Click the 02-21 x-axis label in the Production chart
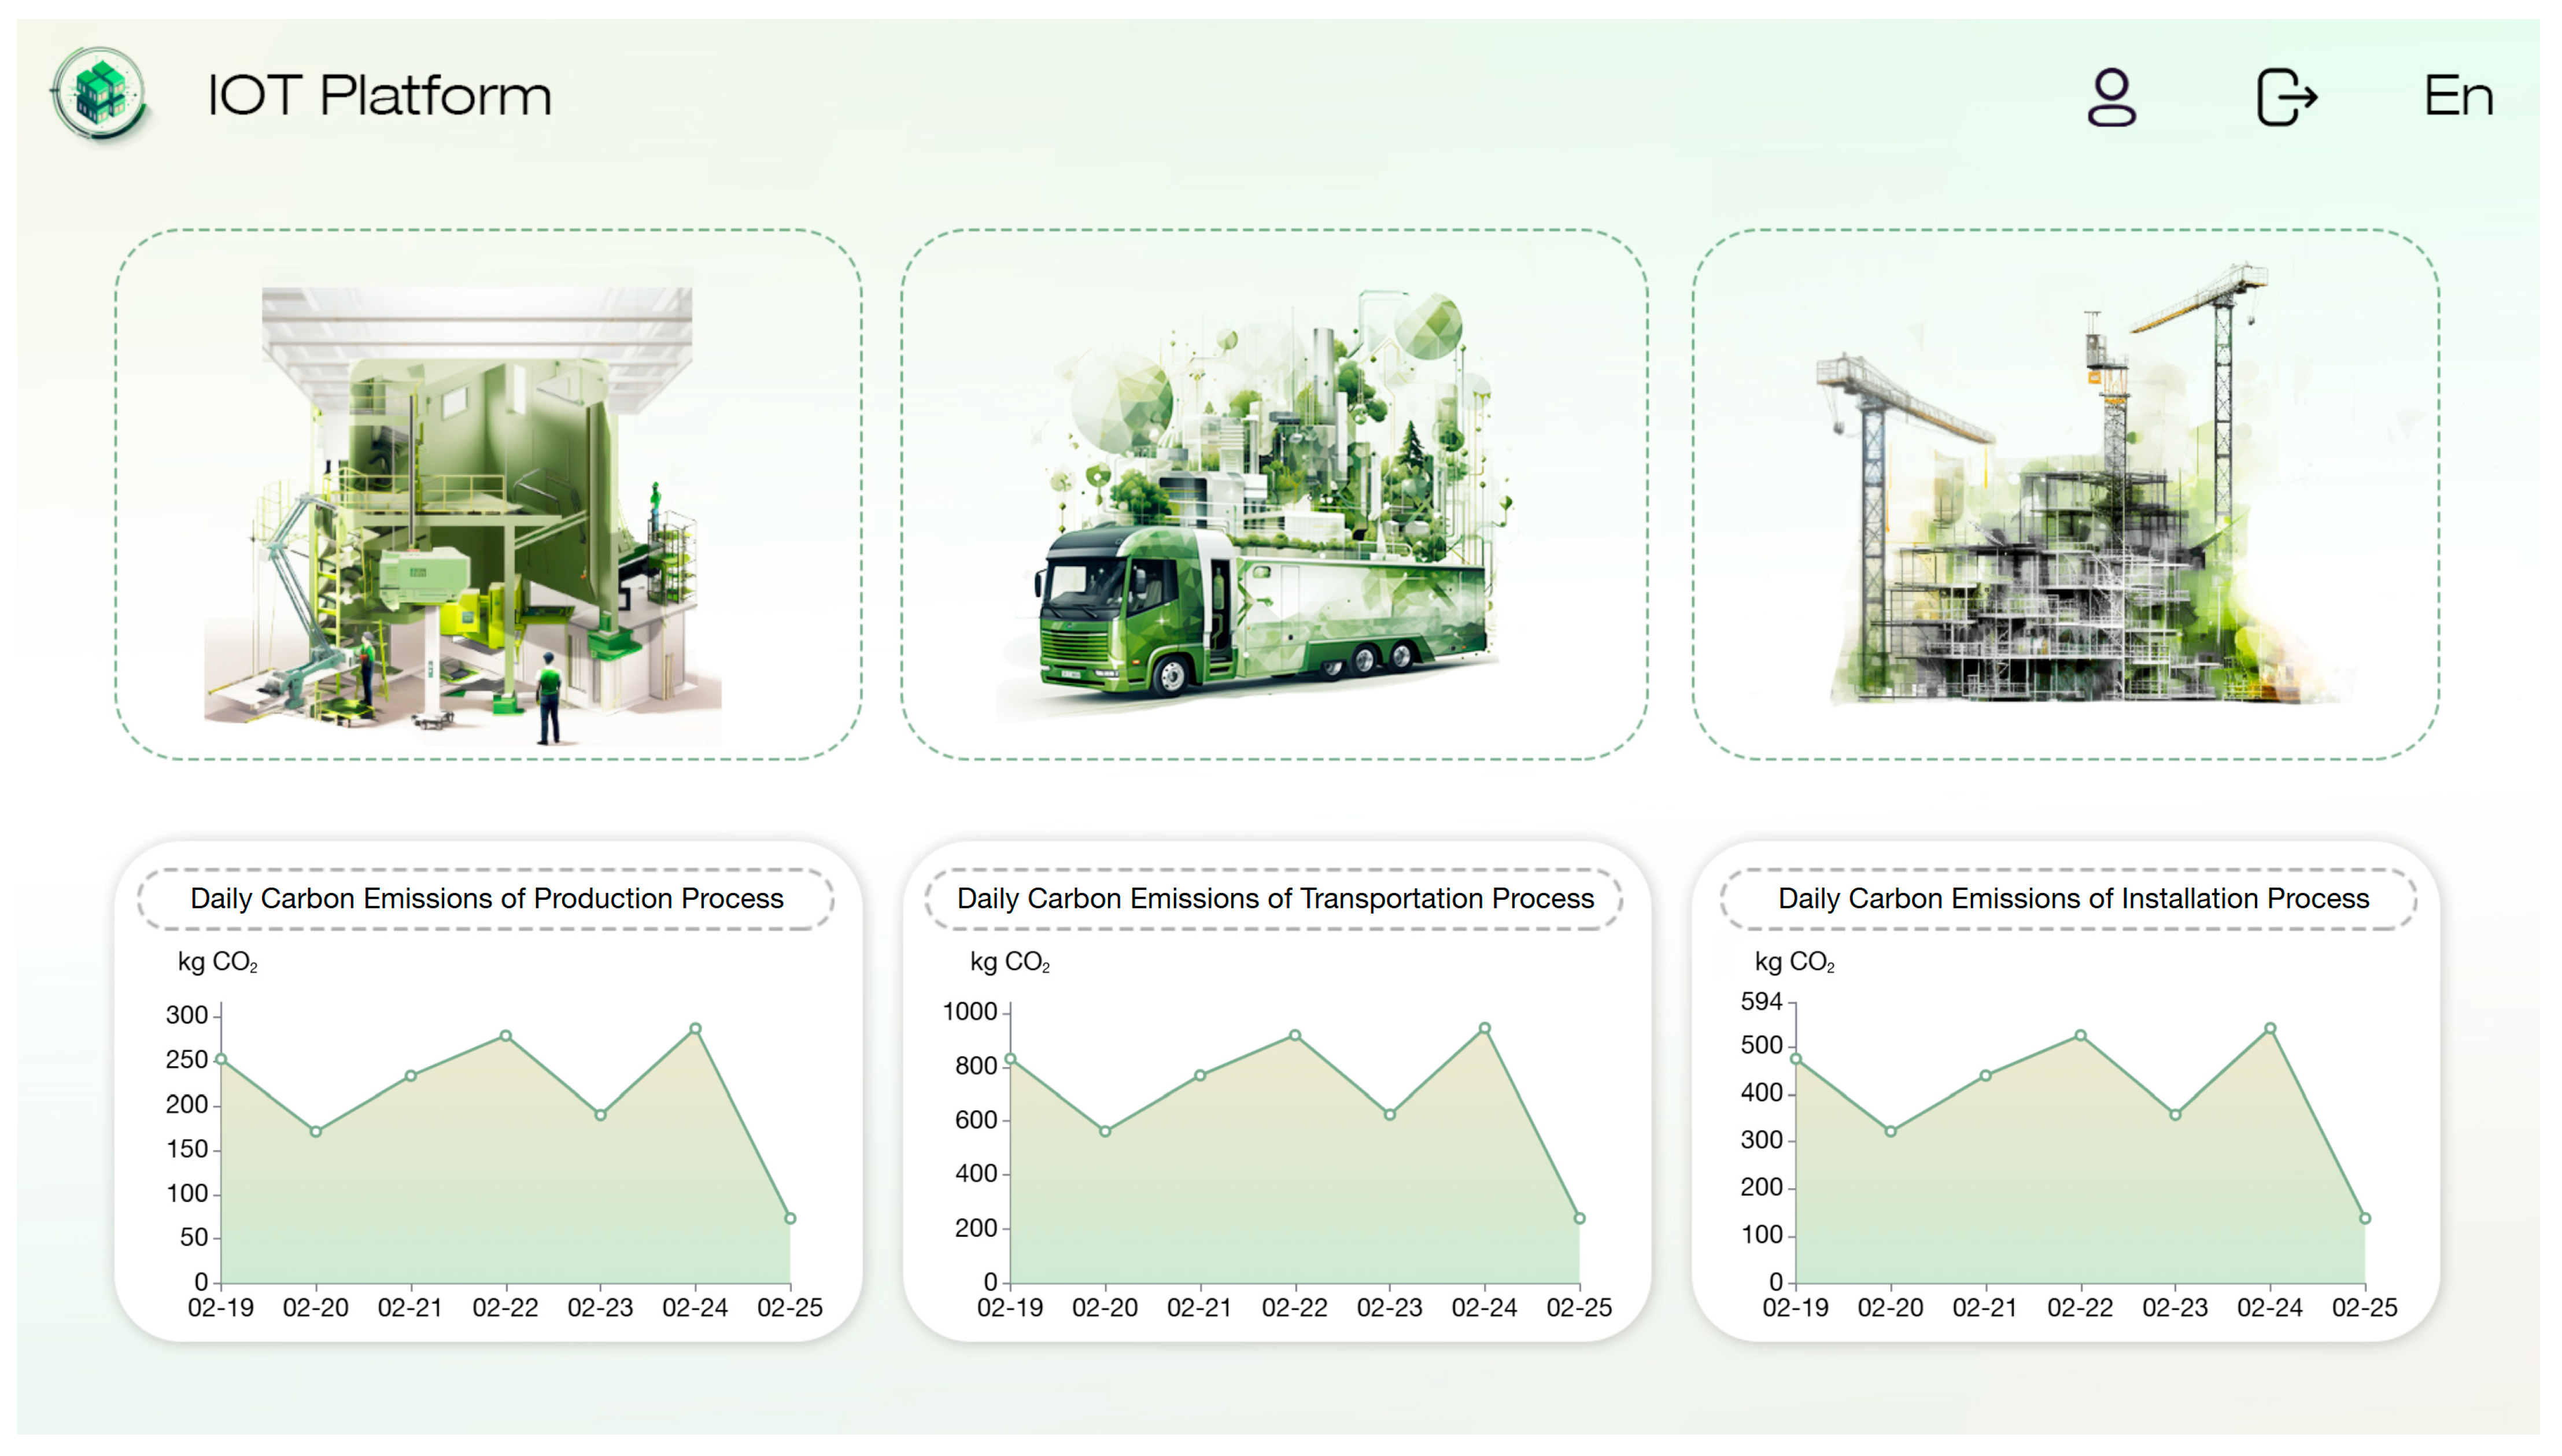The height and width of the screenshot is (1456, 2562). tap(410, 1307)
